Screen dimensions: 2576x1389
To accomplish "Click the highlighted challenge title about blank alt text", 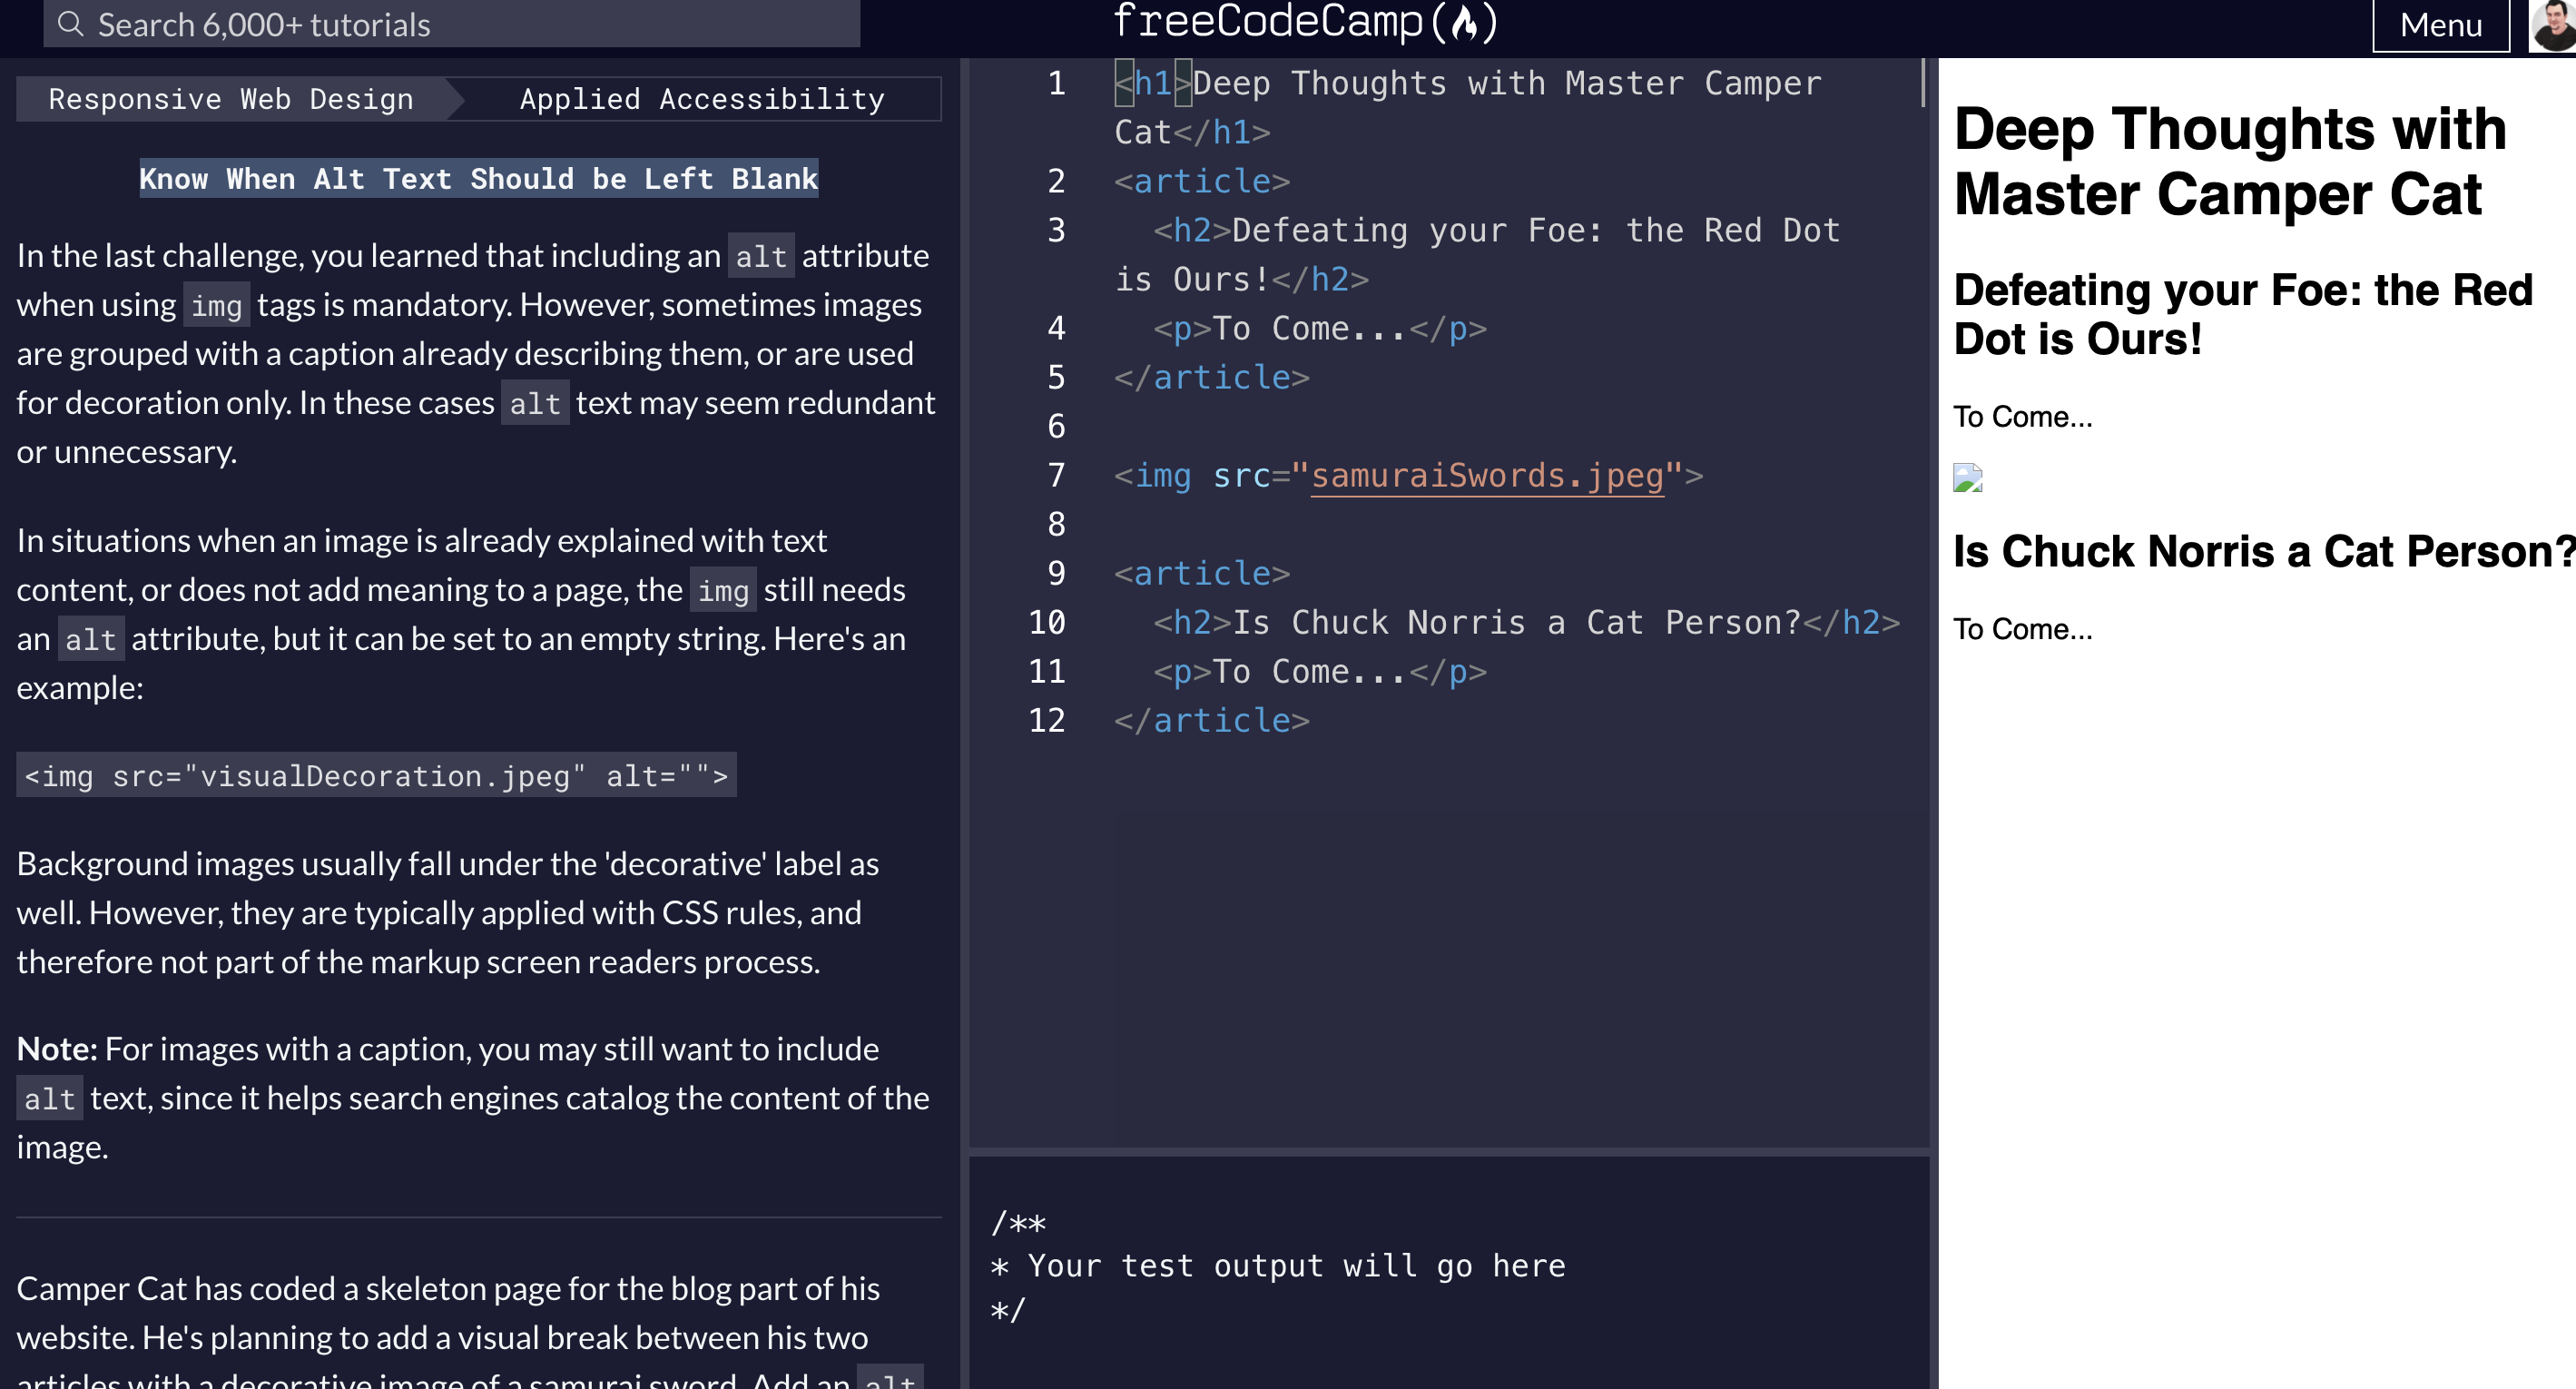I will [479, 178].
